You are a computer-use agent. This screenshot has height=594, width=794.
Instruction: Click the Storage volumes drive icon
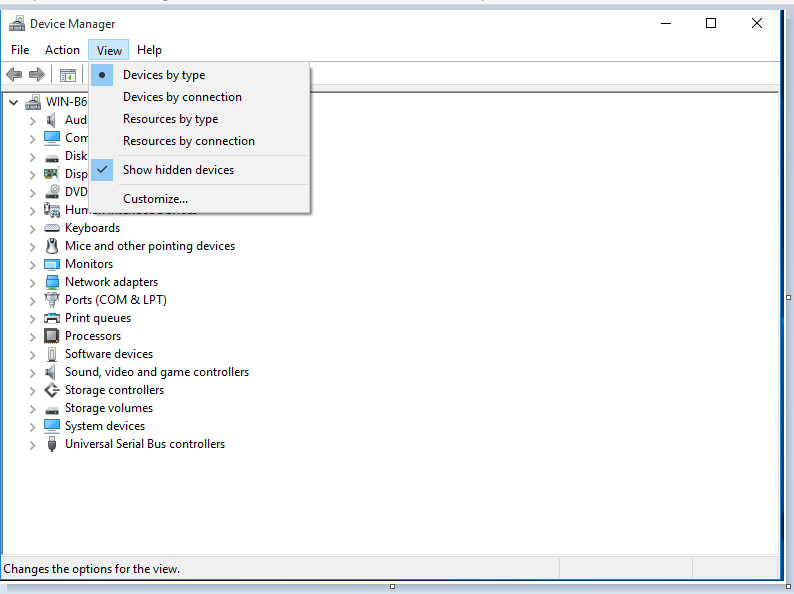[52, 410]
